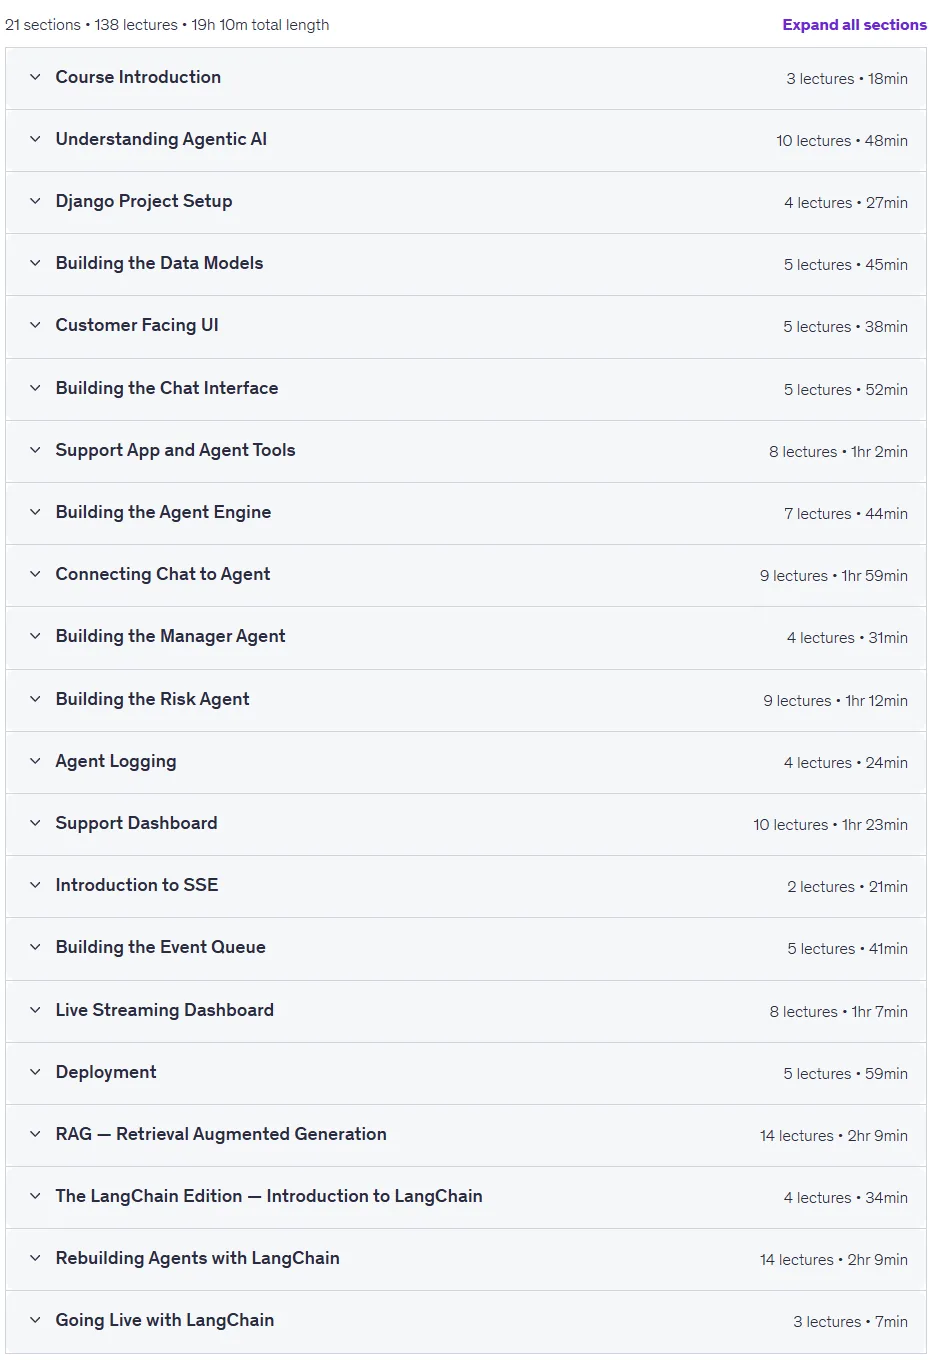Expand Building the Data Models chevron
This screenshot has height=1360, width=932.
[x=35, y=263]
